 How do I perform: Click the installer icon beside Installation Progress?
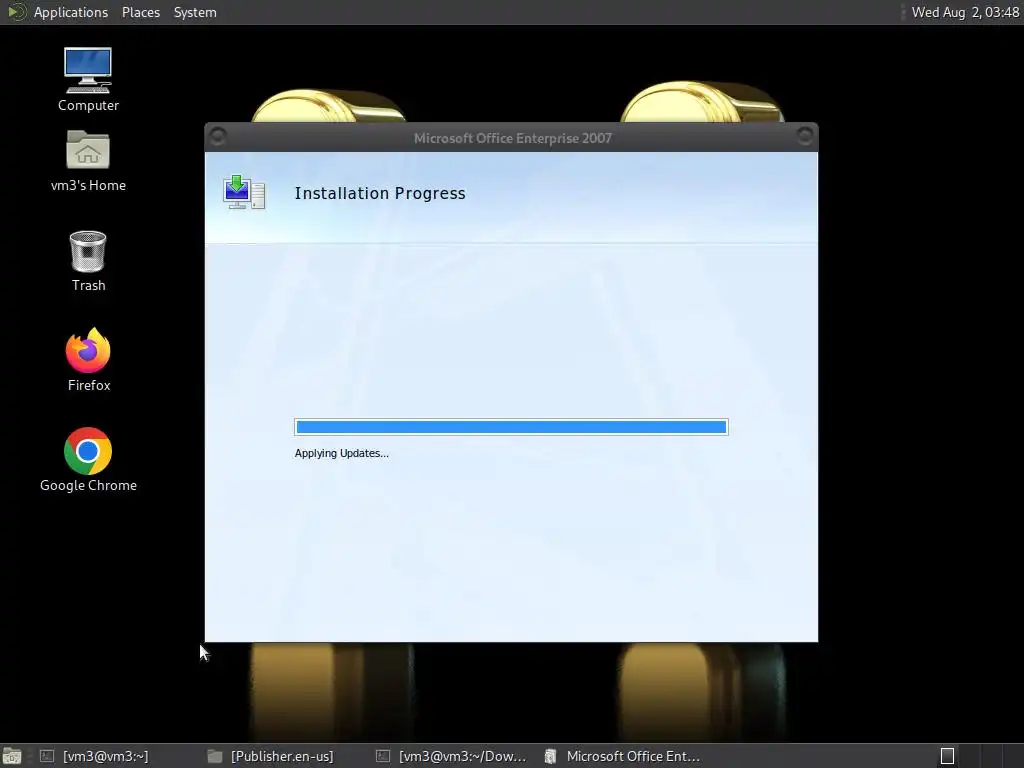click(244, 192)
